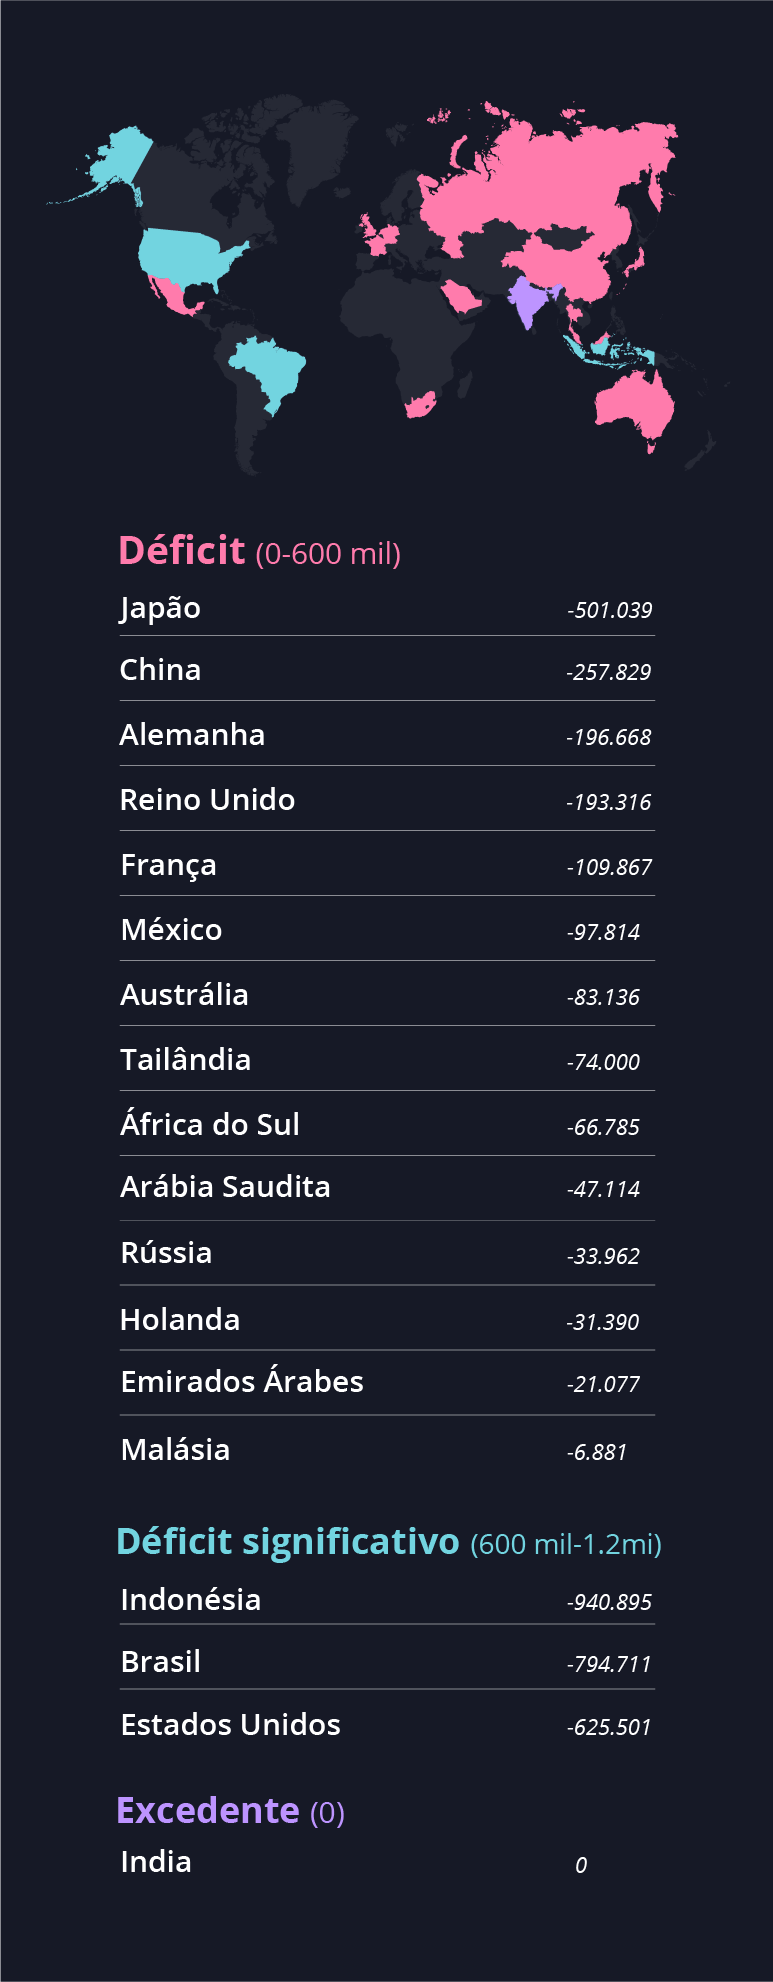Select the Malásia row
773x1982 pixels.
click(387, 1449)
